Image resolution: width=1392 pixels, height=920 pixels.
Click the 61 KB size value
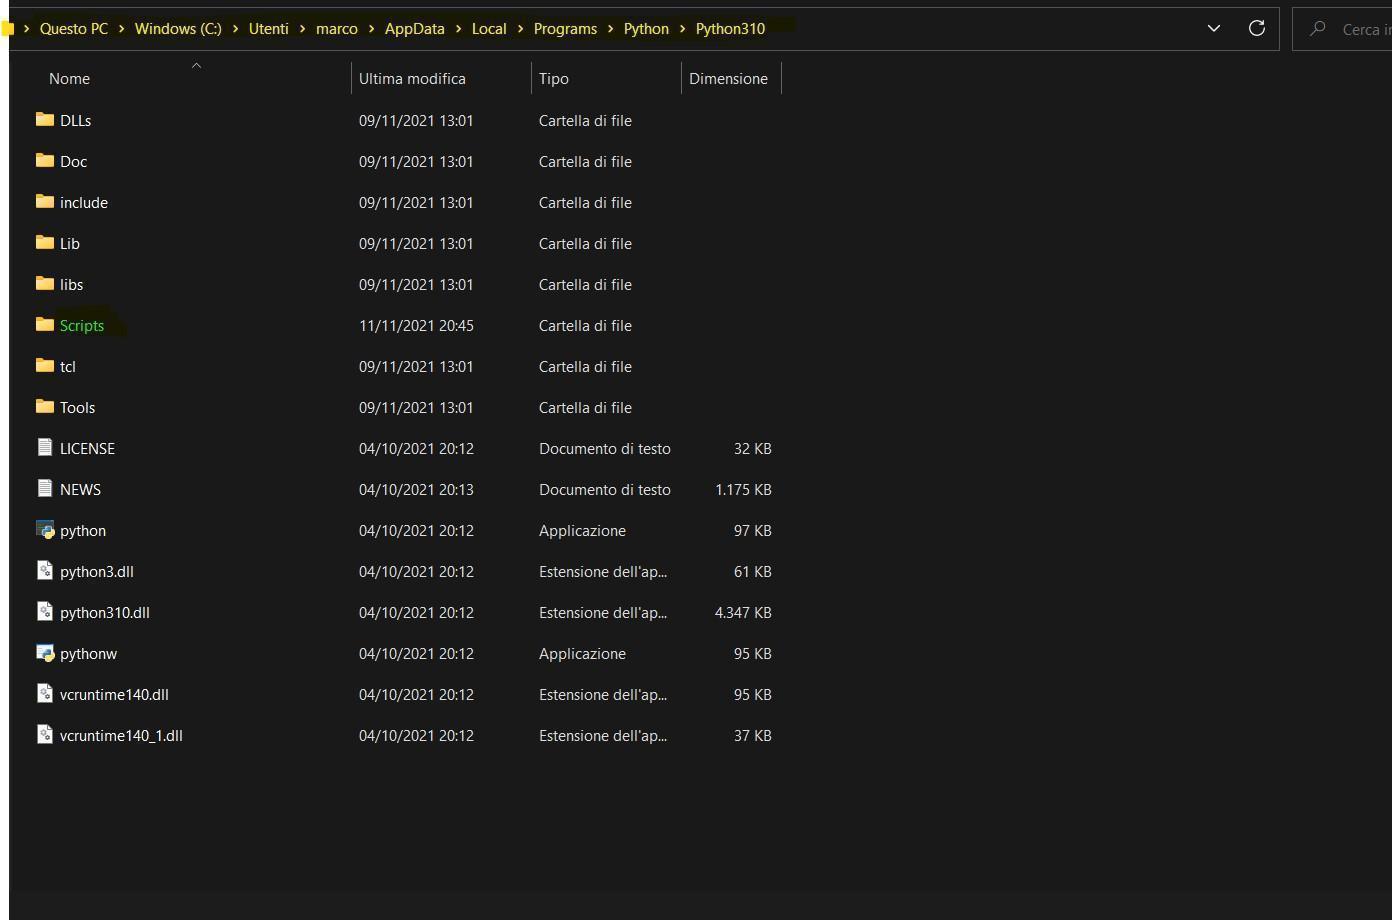point(753,571)
